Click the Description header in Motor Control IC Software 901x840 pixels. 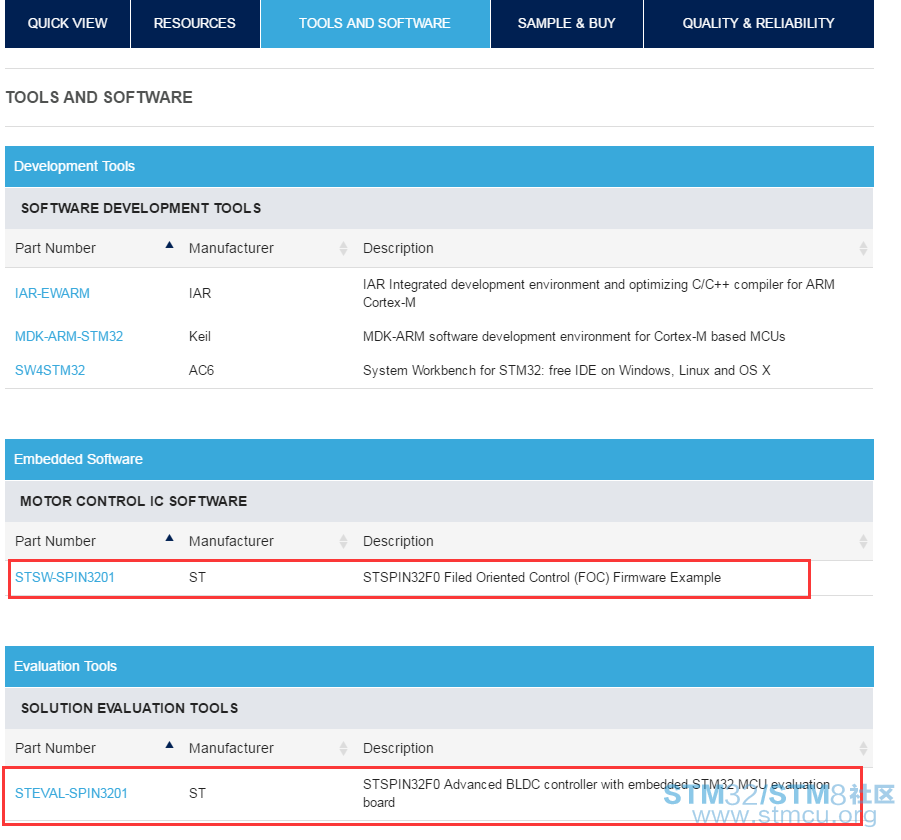[x=398, y=541]
